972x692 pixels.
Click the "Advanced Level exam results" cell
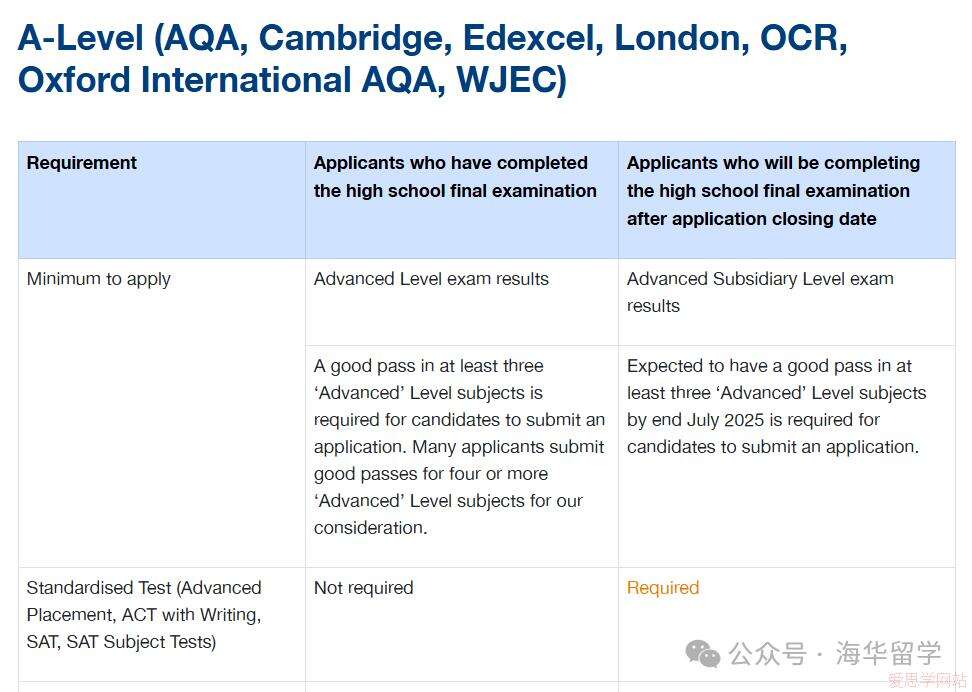pyautogui.click(x=431, y=279)
